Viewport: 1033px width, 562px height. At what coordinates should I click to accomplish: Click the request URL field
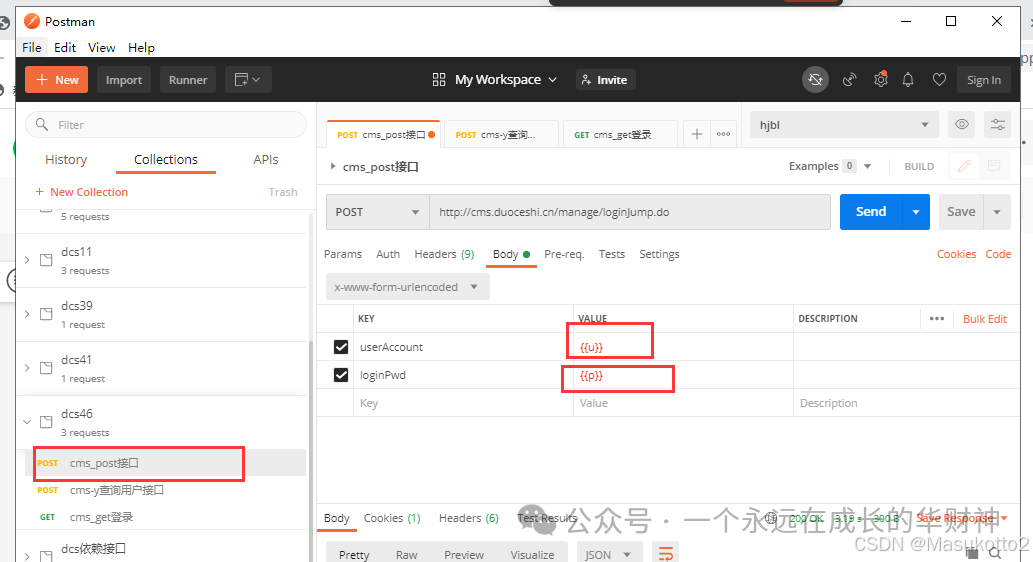pyautogui.click(x=630, y=212)
